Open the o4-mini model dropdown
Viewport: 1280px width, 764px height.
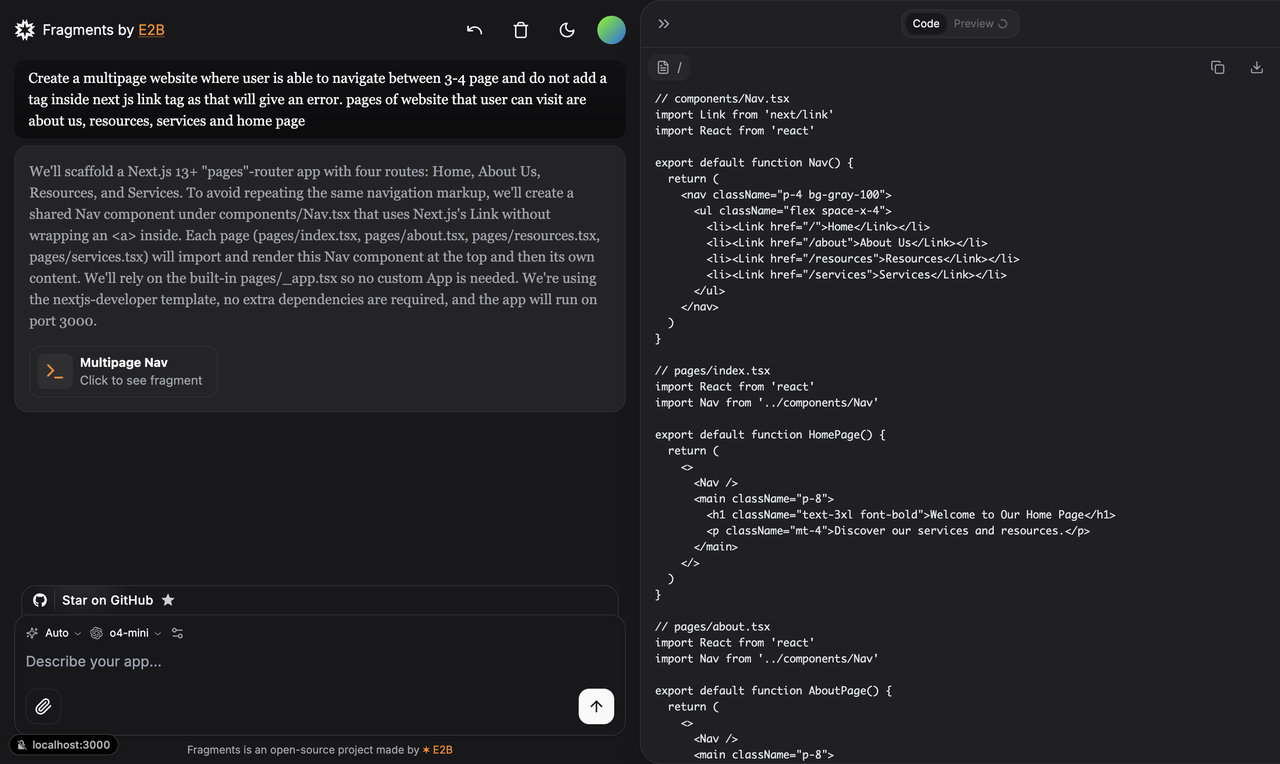pos(126,633)
